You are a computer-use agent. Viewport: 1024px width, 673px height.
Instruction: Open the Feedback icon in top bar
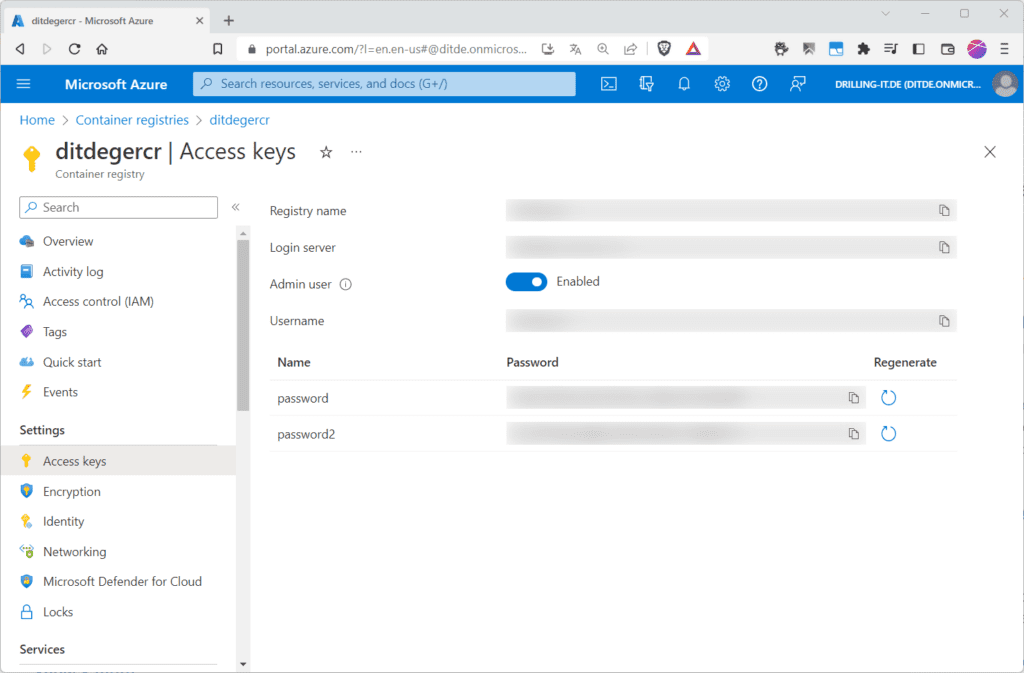point(797,84)
